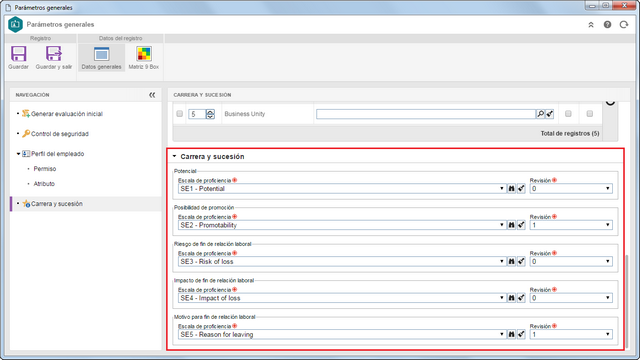This screenshot has height=360, width=640.
Task: Click the Permiso sub-item
Action: [45, 169]
